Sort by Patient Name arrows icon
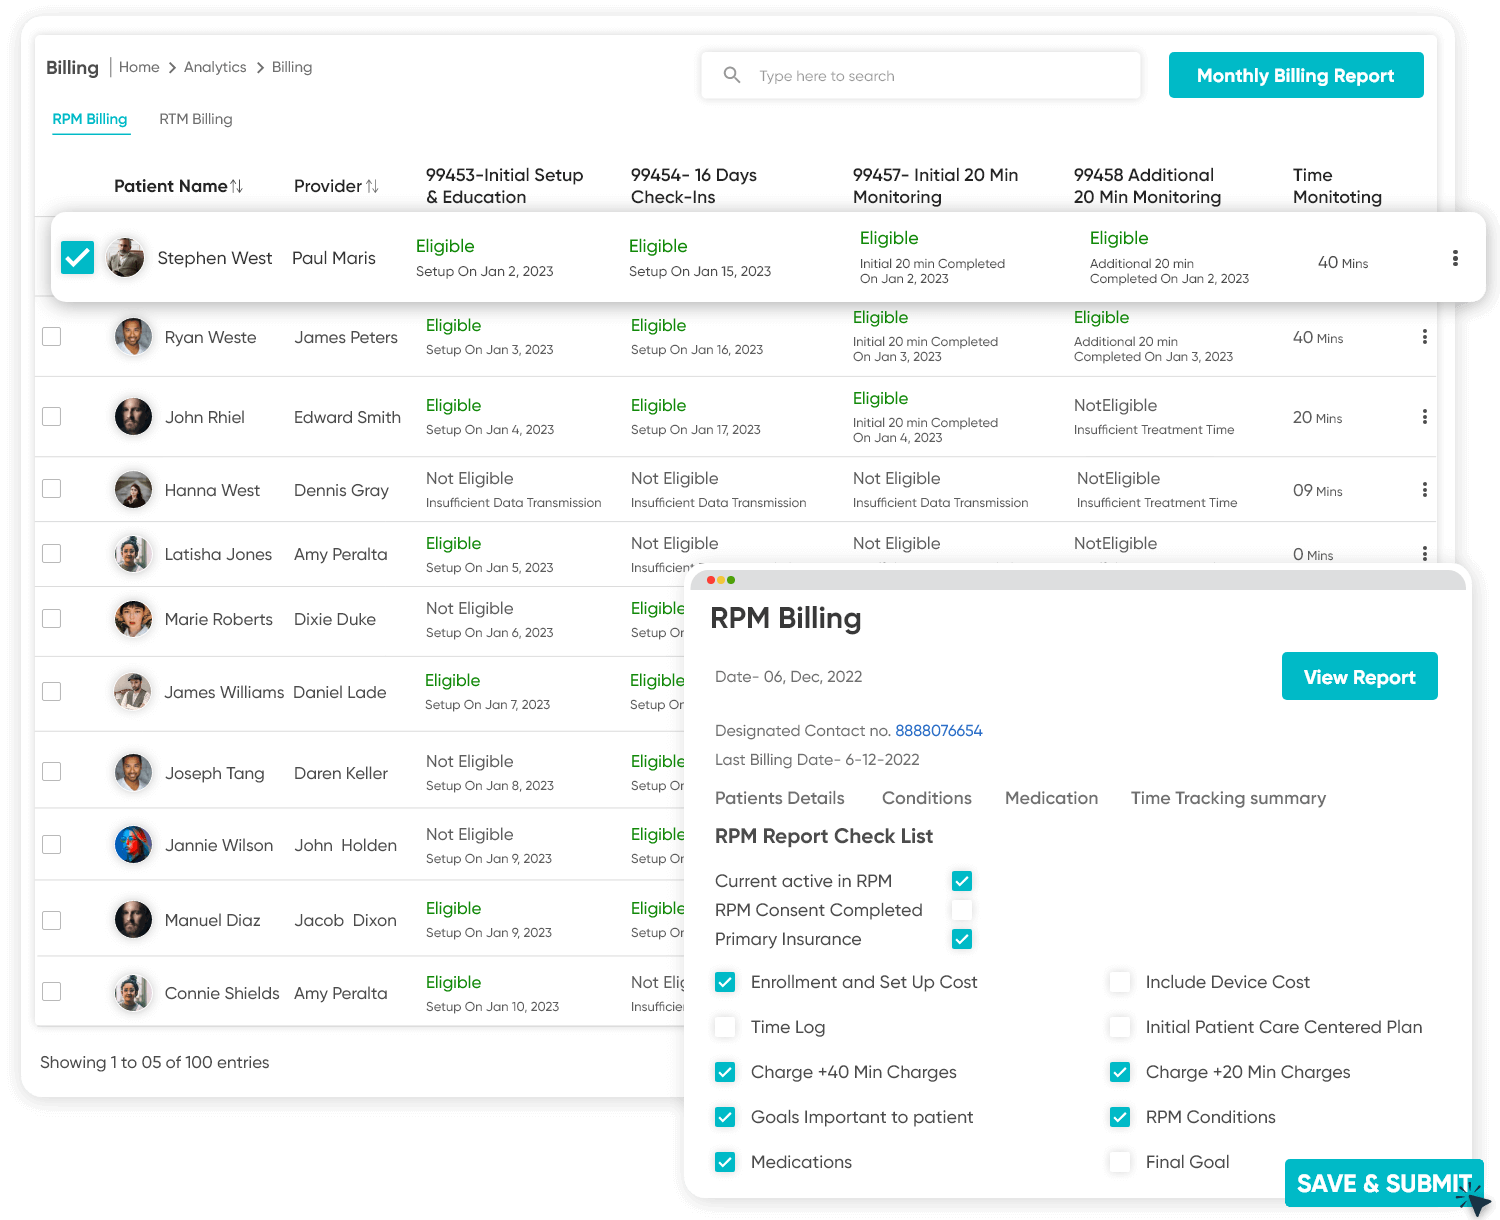 (x=237, y=186)
